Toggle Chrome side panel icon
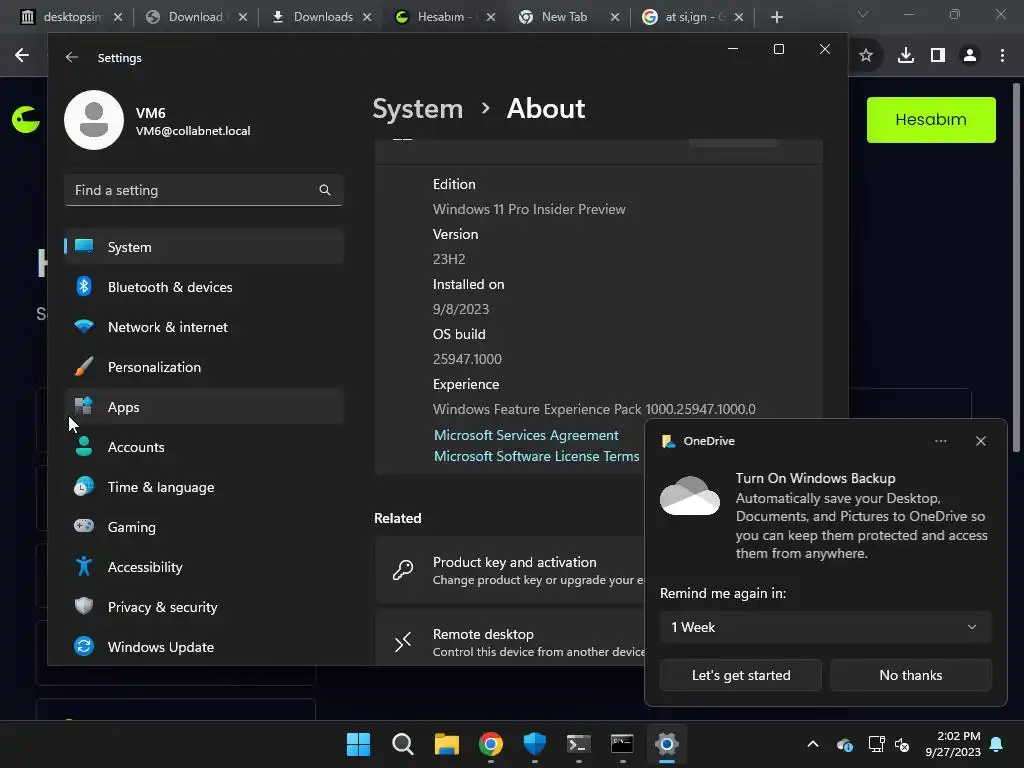The image size is (1024, 768). (938, 56)
